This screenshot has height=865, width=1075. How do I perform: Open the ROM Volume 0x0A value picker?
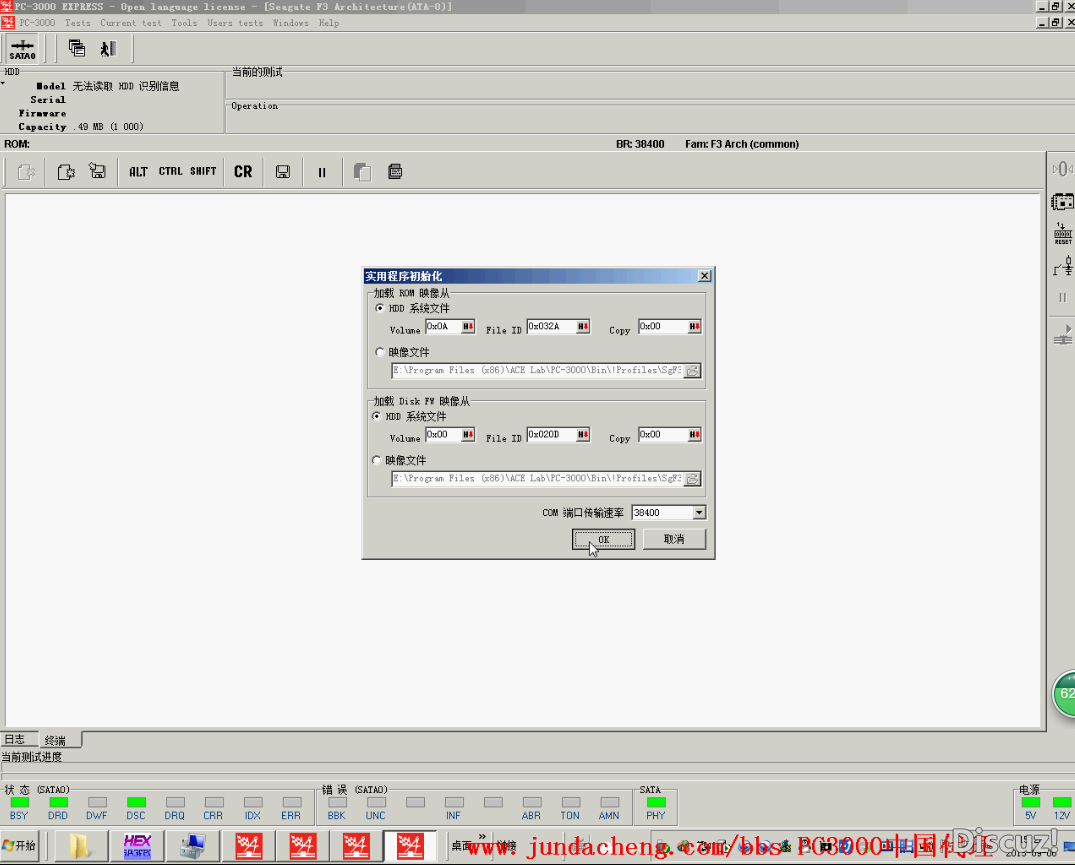(468, 327)
